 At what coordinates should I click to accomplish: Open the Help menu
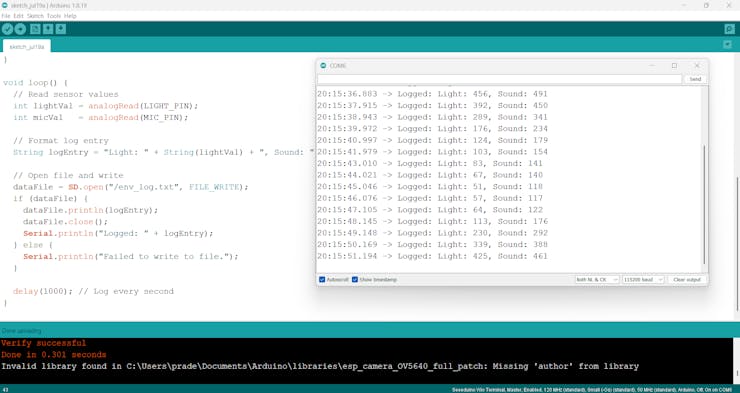tap(70, 16)
